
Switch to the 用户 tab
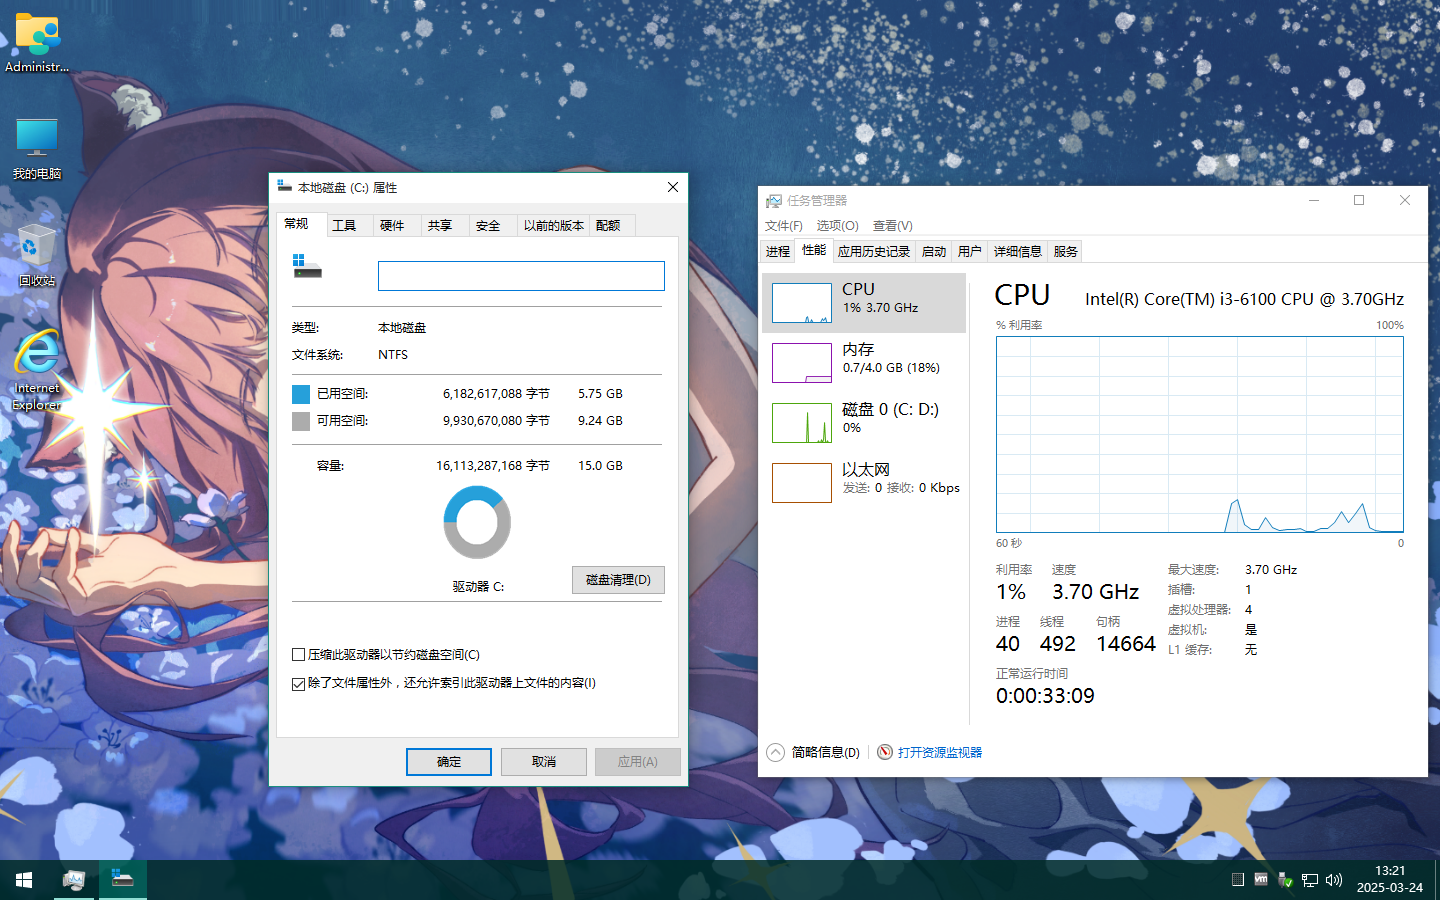point(970,252)
